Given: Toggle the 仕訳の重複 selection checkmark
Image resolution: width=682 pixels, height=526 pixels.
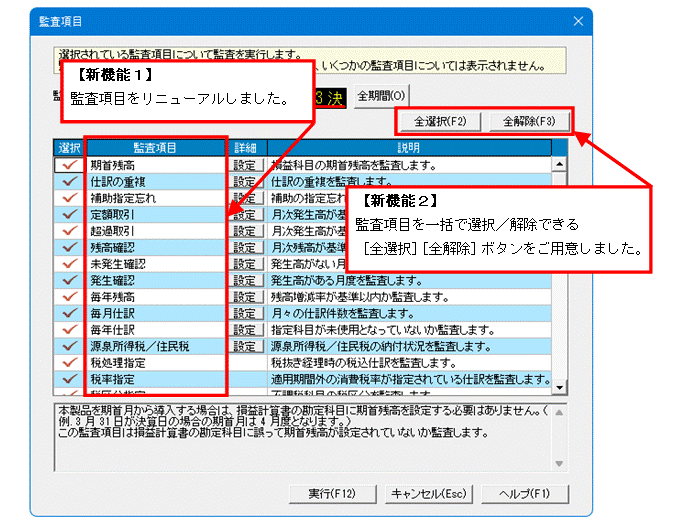Looking at the screenshot, I should pos(69,182).
